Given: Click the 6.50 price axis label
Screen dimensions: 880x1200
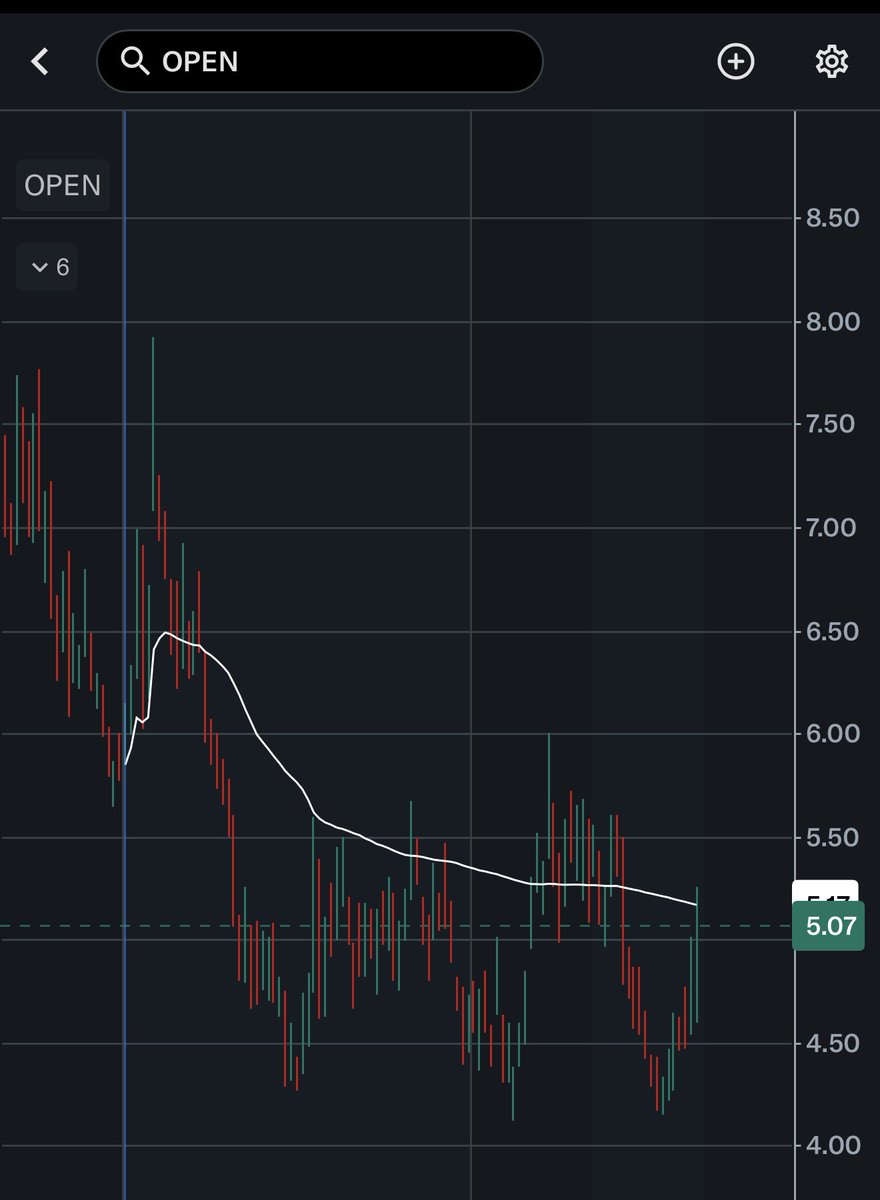Looking at the screenshot, I should (832, 631).
